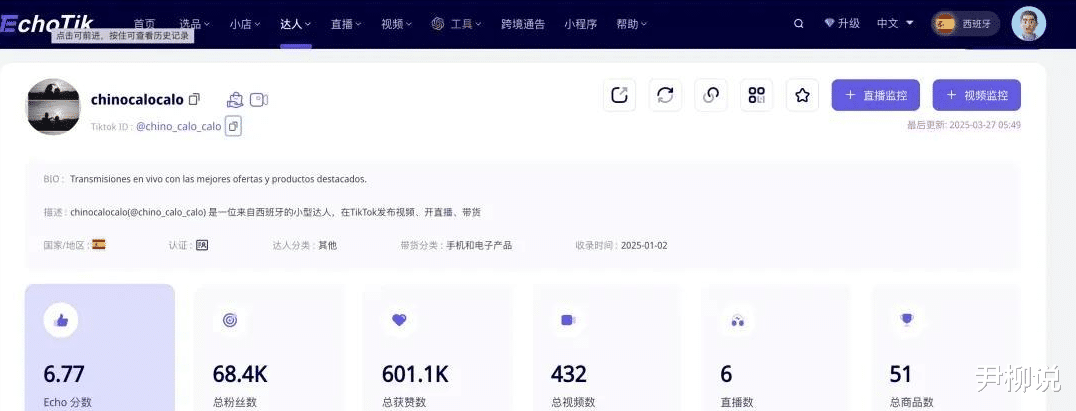
Task: Copy the chinocalocalo name icon
Action: (194, 99)
